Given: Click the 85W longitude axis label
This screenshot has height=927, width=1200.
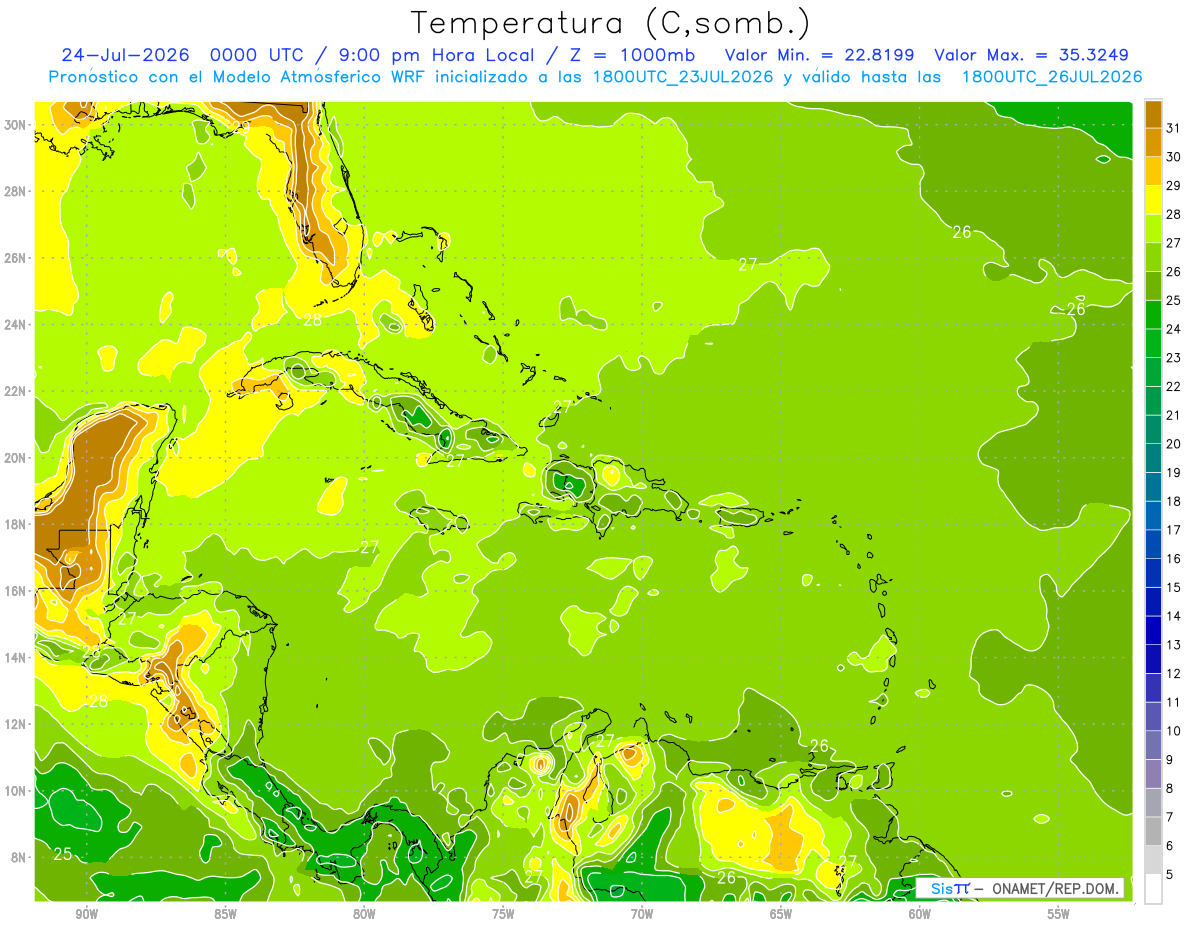Looking at the screenshot, I should pyautogui.click(x=226, y=914).
